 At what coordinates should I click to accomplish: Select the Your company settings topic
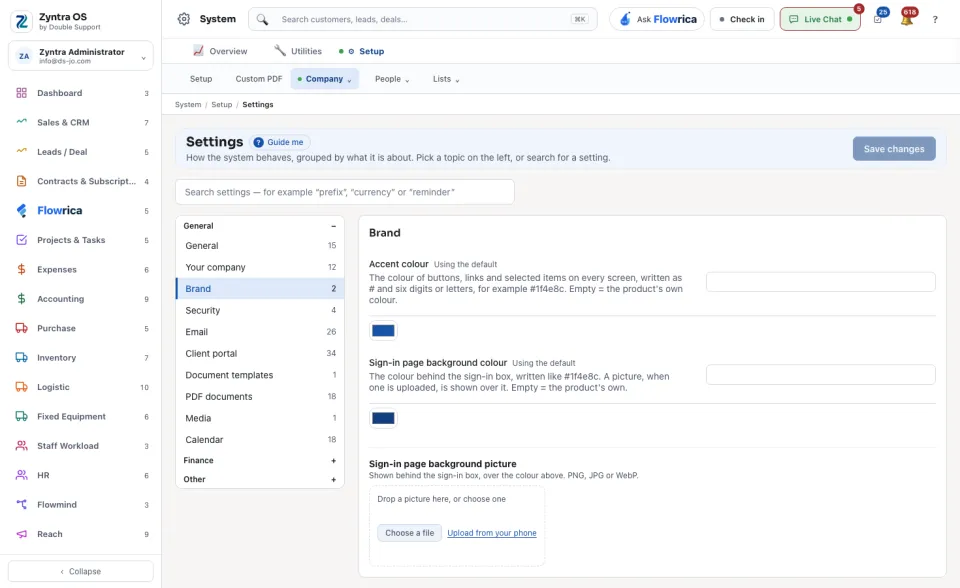click(260, 267)
